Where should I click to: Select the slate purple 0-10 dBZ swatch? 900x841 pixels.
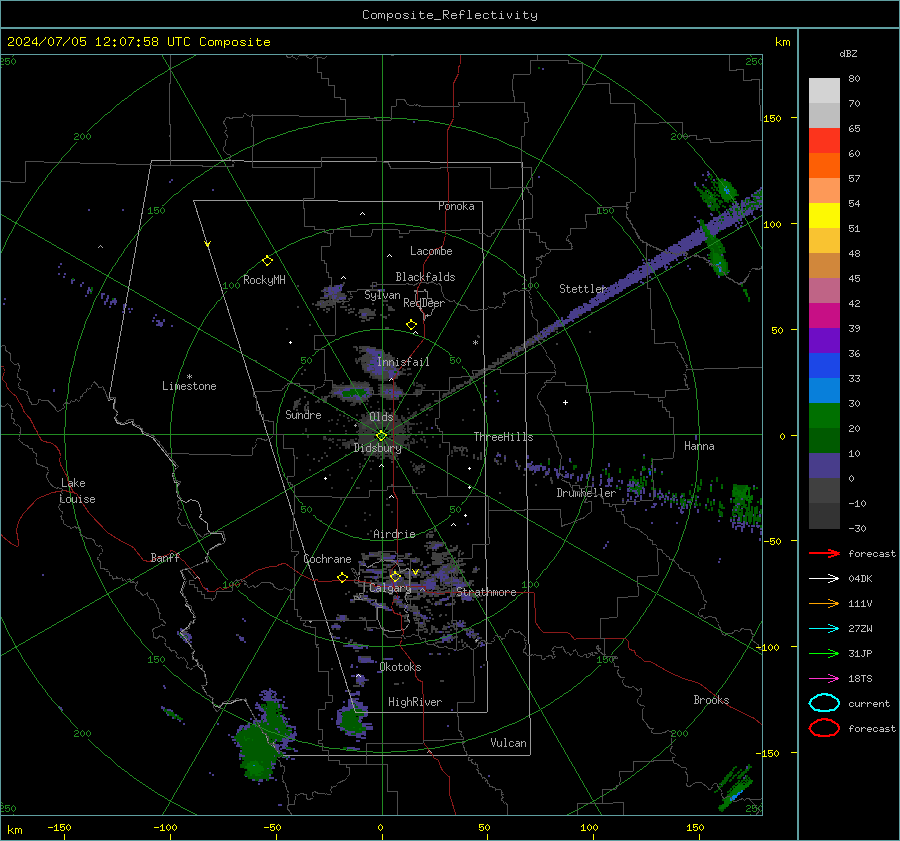tap(824, 466)
